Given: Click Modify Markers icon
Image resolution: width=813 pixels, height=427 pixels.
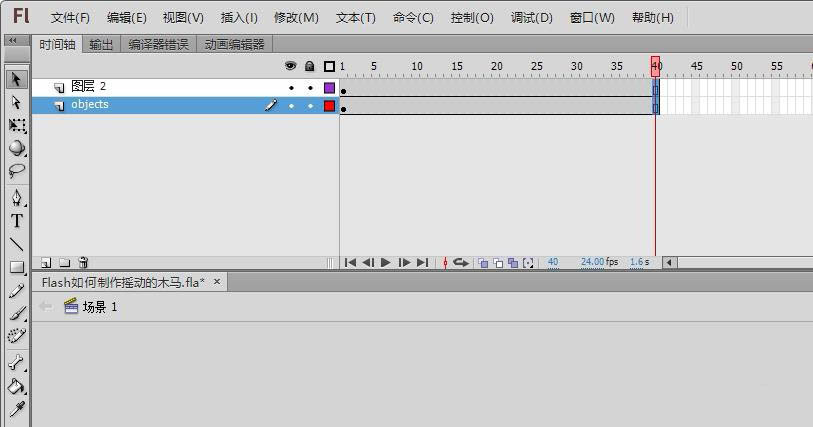Looking at the screenshot, I should (x=528, y=263).
